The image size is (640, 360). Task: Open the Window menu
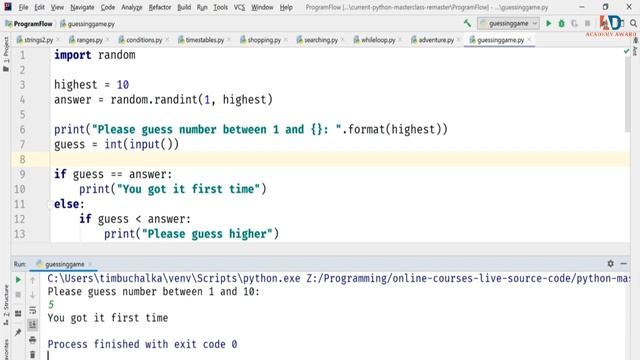coord(262,7)
